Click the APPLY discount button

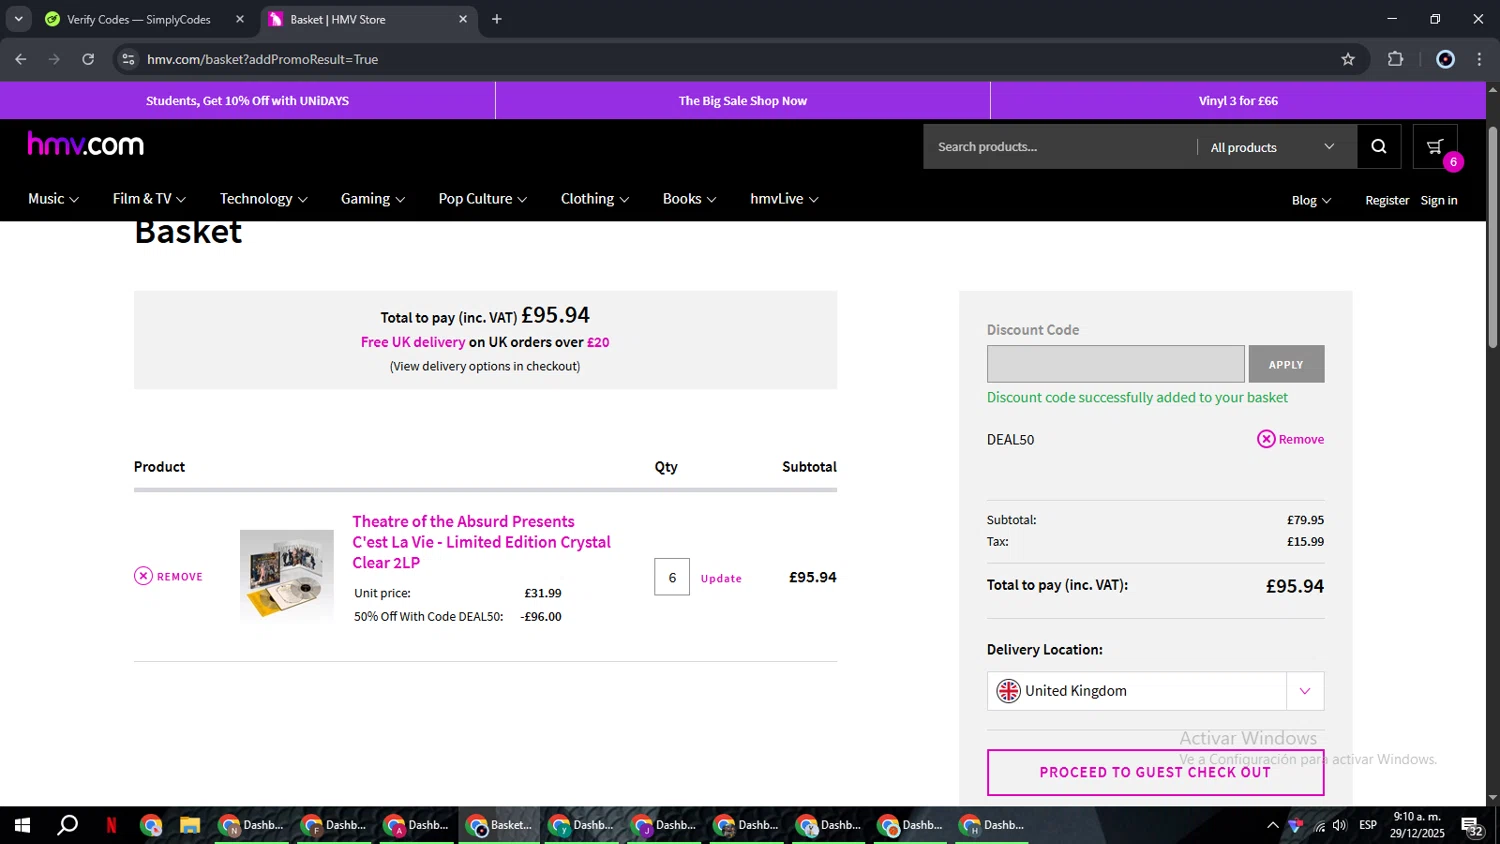click(1286, 364)
